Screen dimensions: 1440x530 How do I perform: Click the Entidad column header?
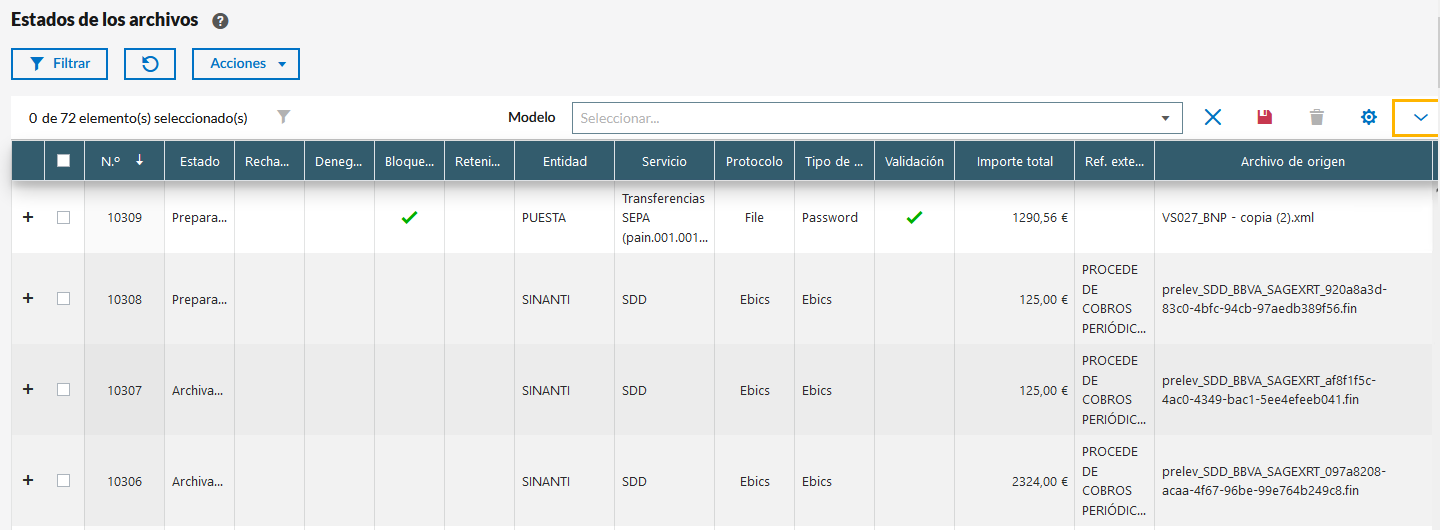point(564,161)
